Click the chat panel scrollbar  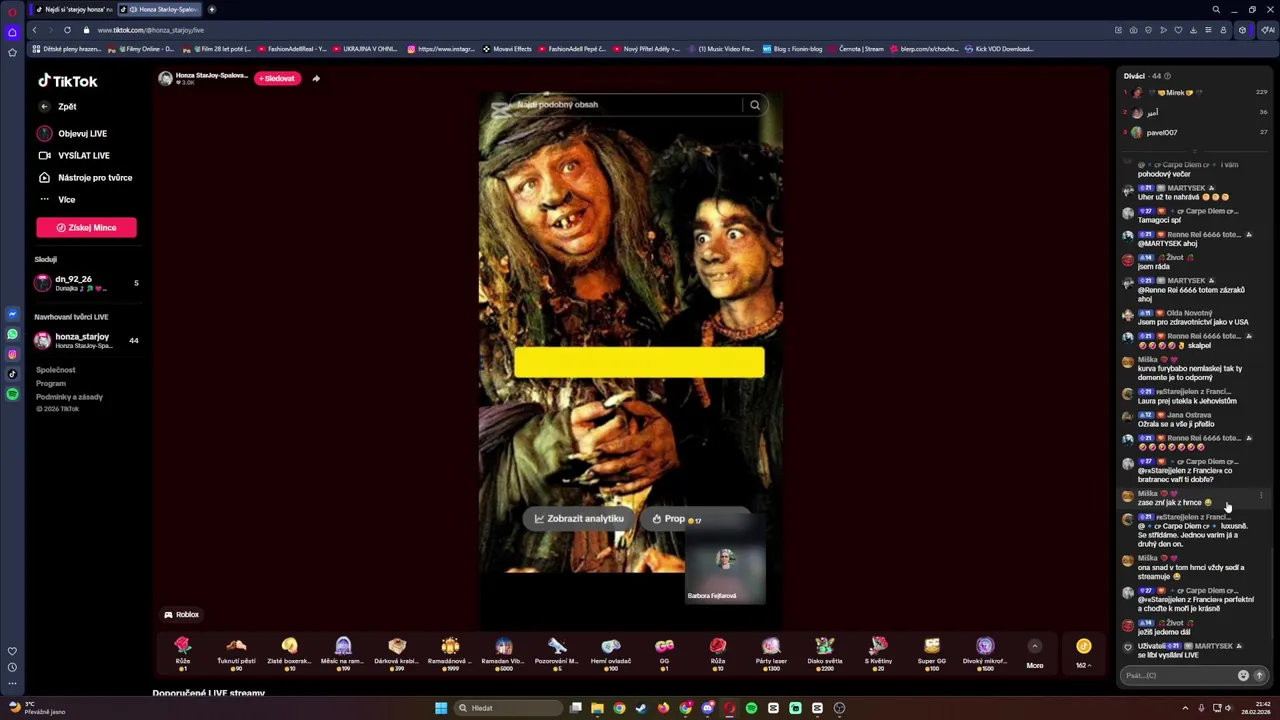coord(1272,595)
